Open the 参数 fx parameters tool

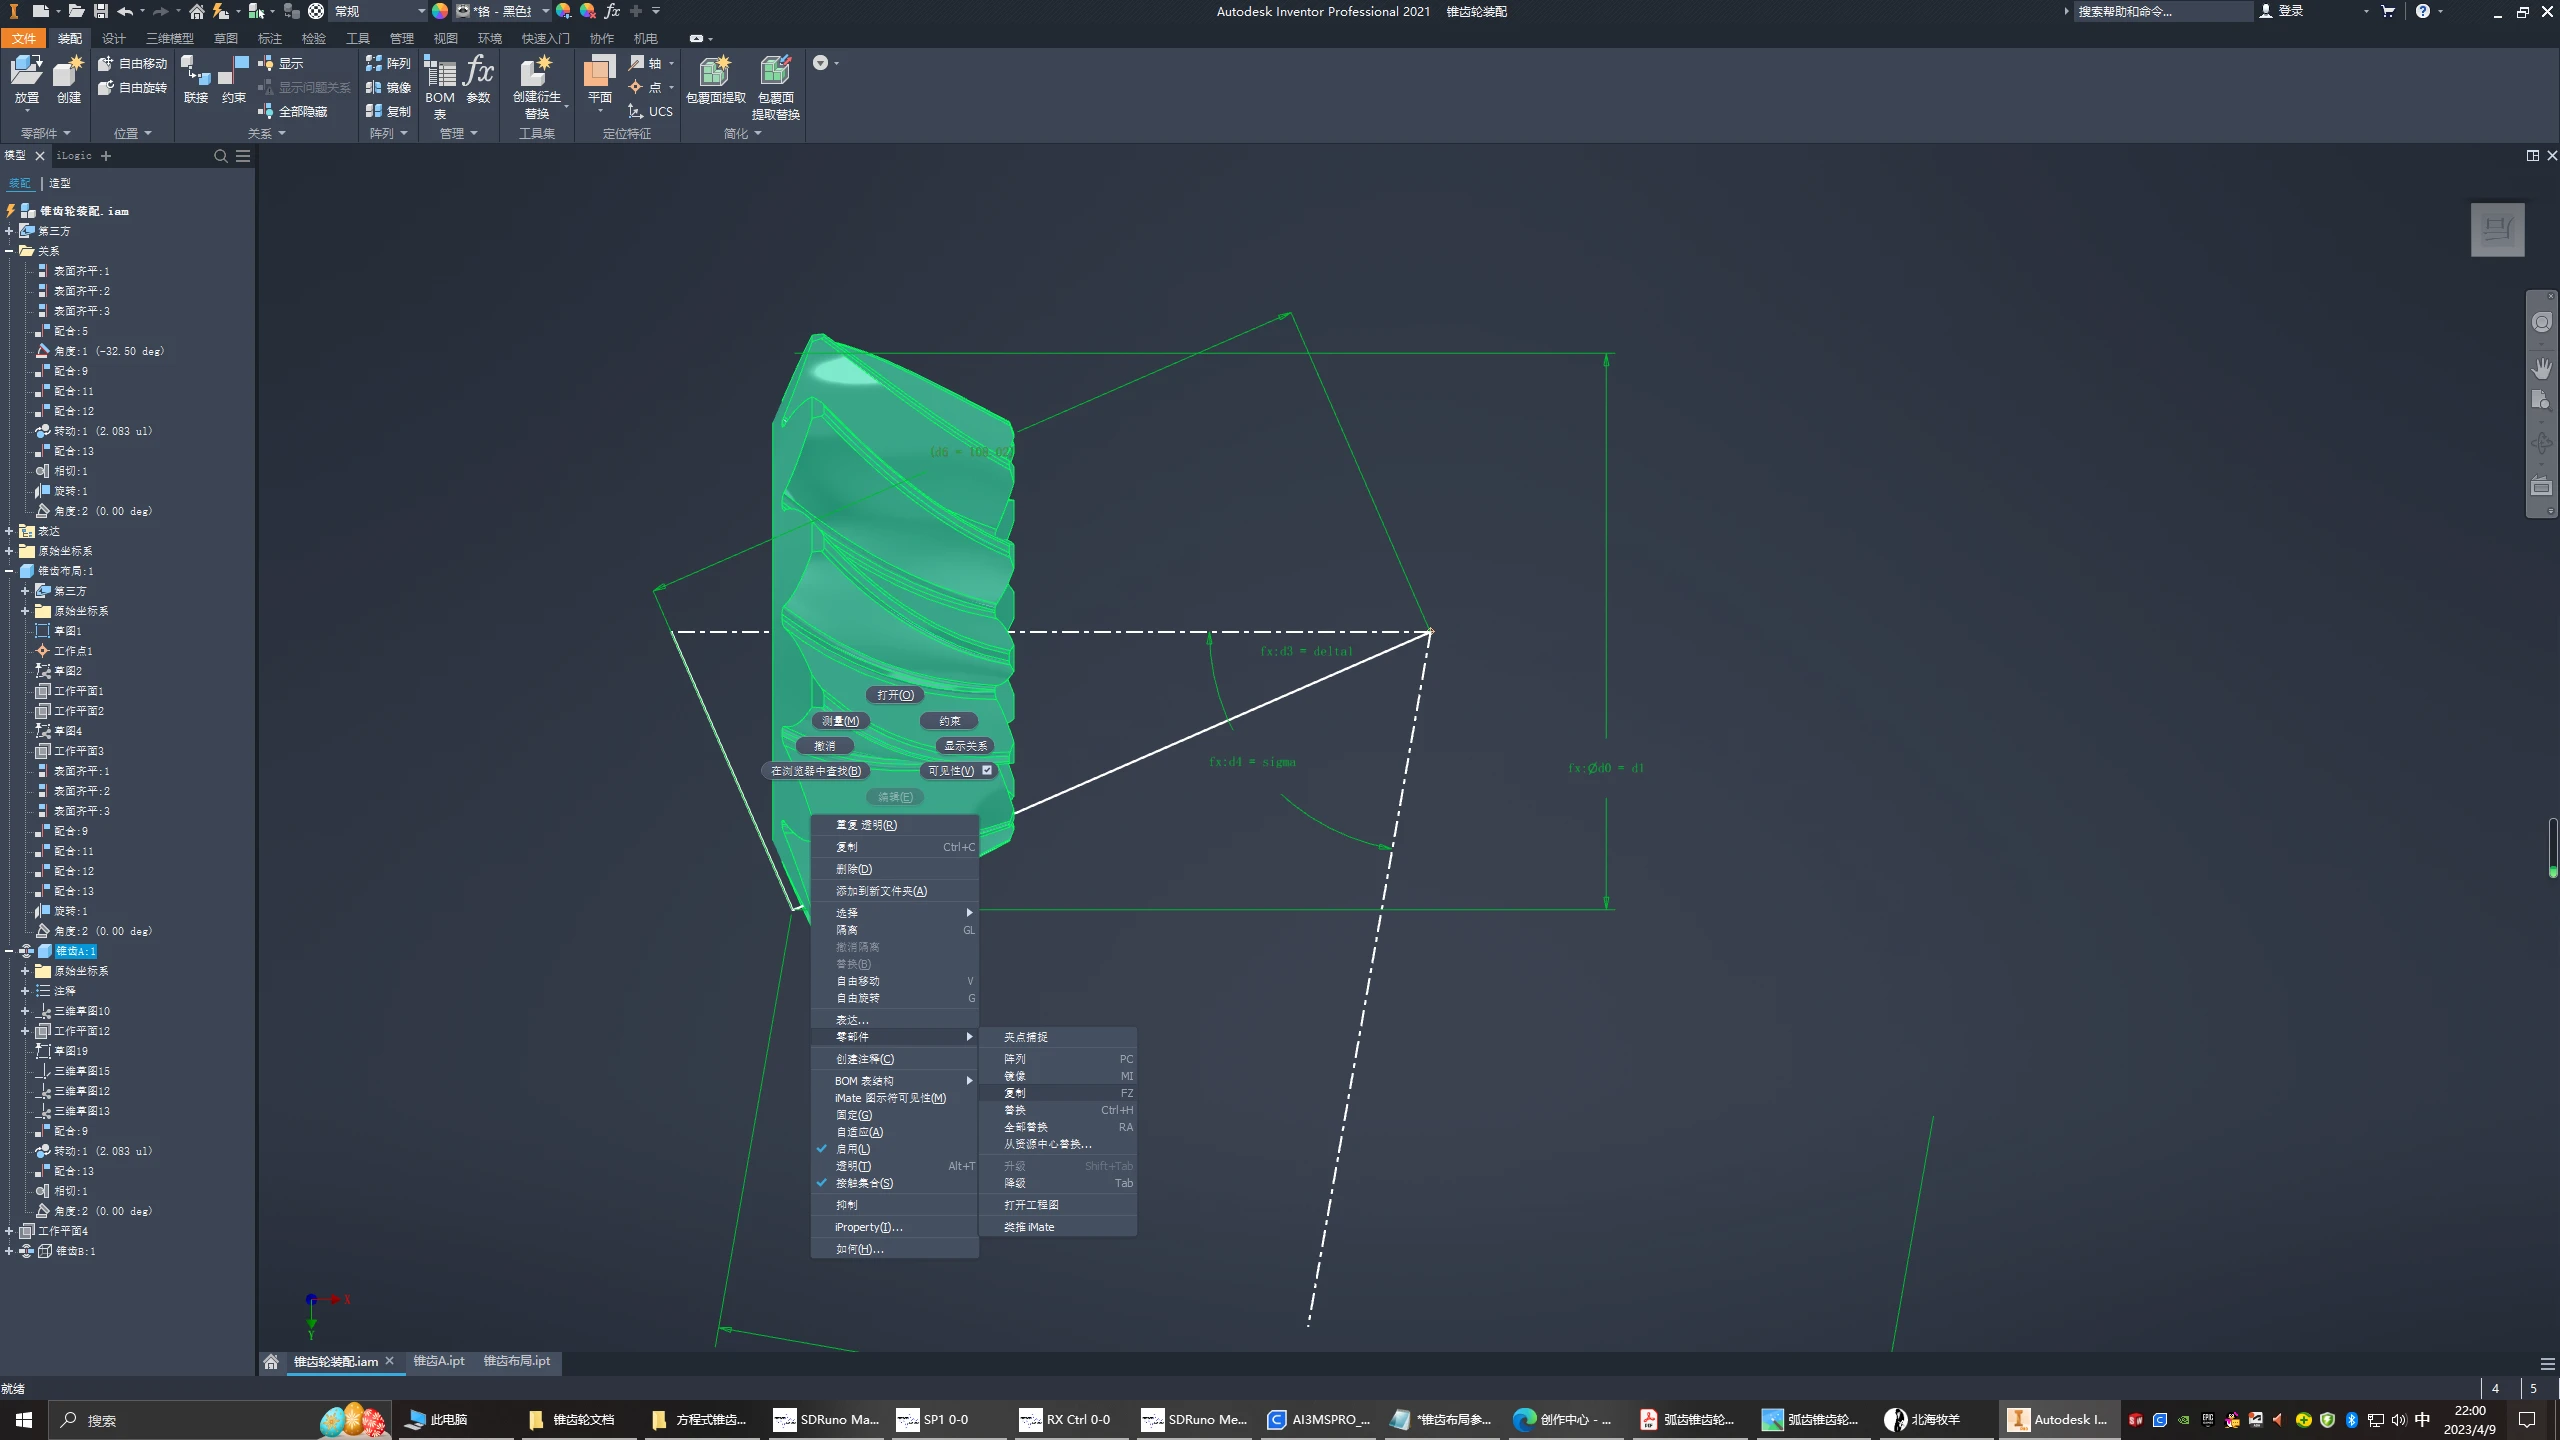(479, 78)
